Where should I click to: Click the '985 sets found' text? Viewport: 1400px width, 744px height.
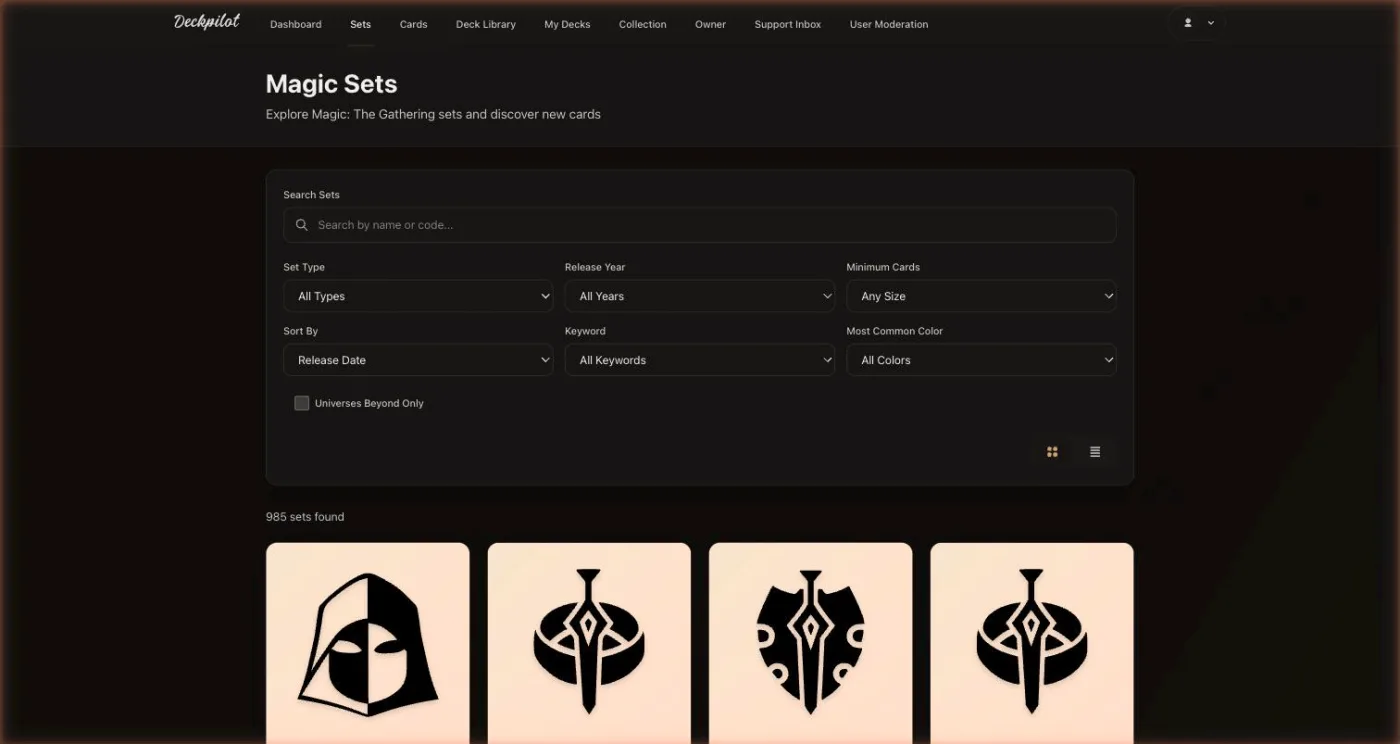(x=305, y=517)
